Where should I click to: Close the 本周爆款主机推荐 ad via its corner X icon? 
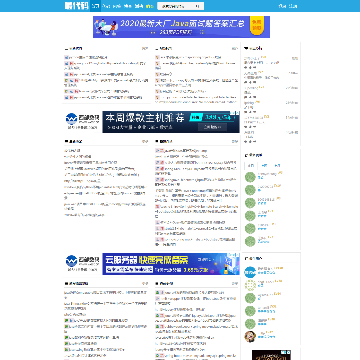237,113
